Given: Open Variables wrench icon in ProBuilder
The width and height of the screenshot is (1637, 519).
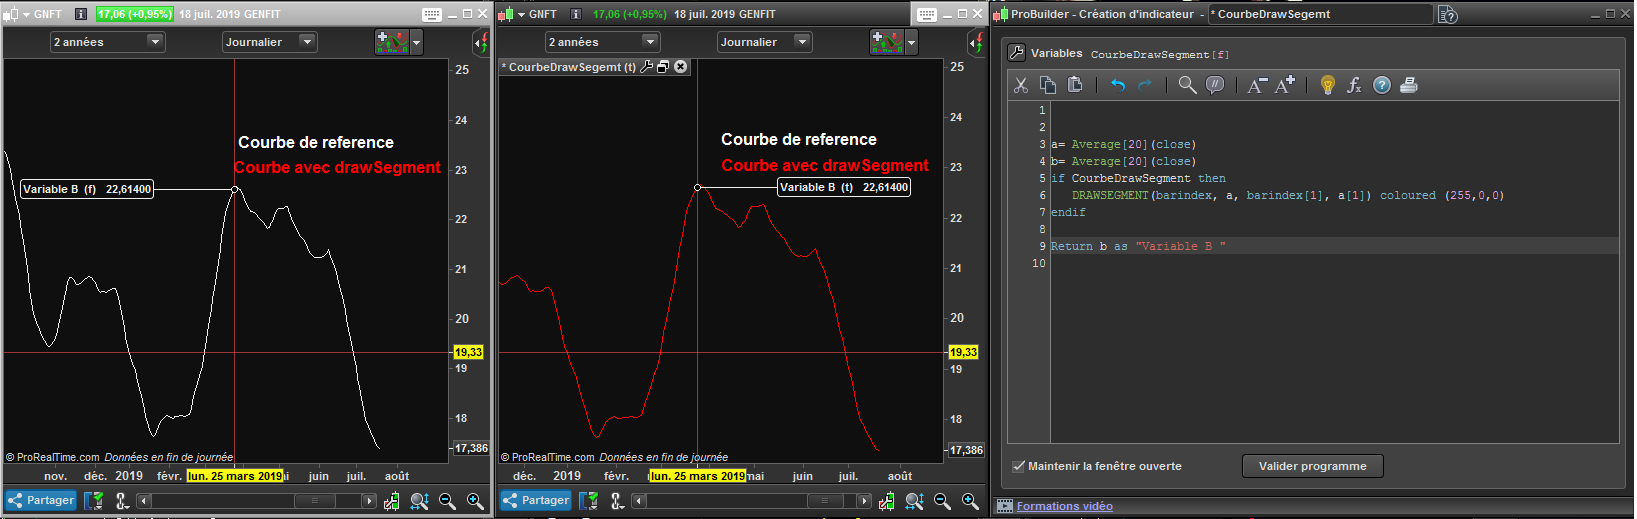Looking at the screenshot, I should (x=1017, y=53).
